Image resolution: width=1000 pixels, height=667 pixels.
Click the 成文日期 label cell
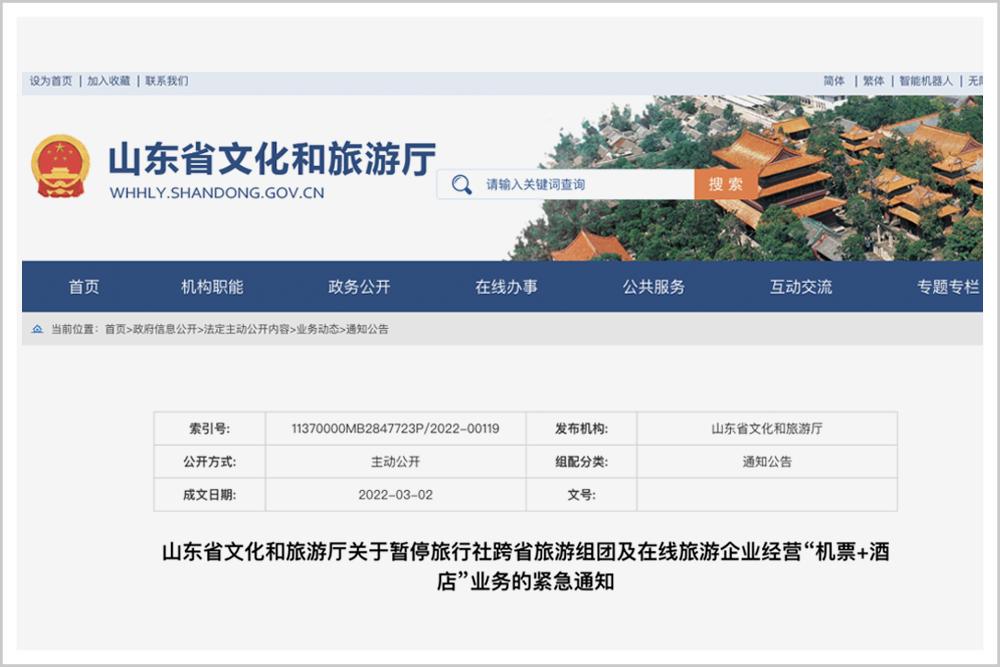pos(210,495)
